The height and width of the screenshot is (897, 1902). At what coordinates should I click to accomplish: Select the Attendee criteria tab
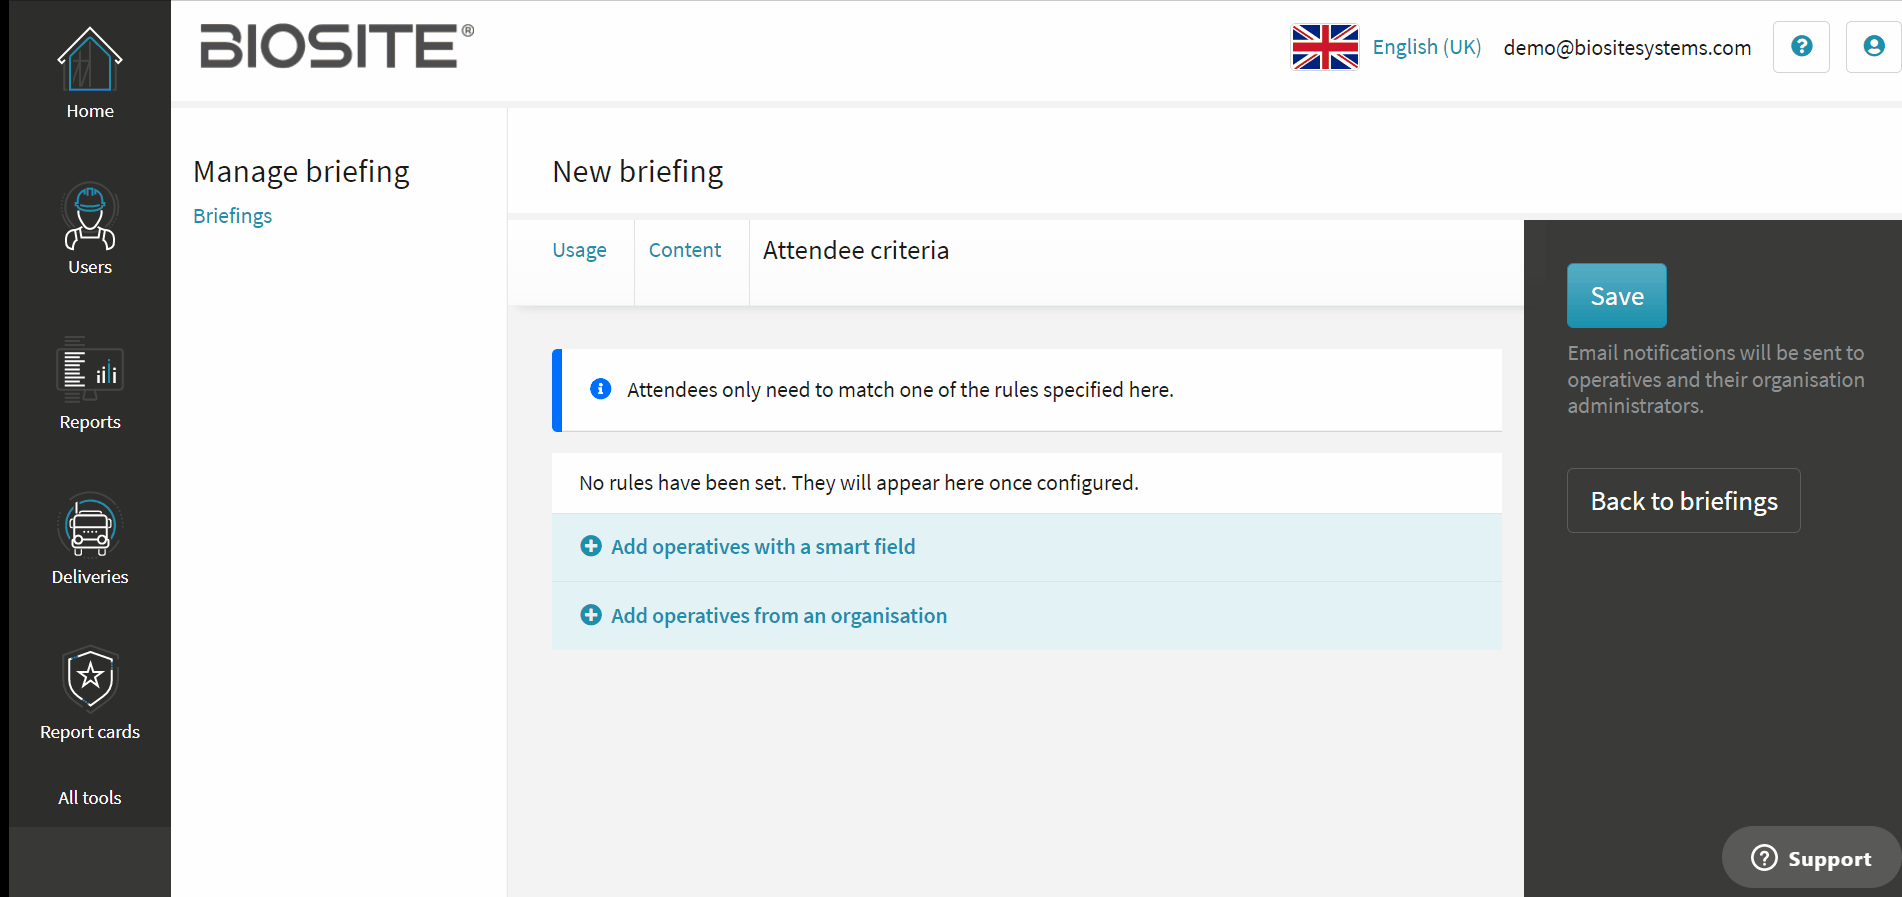pyautogui.click(x=856, y=250)
